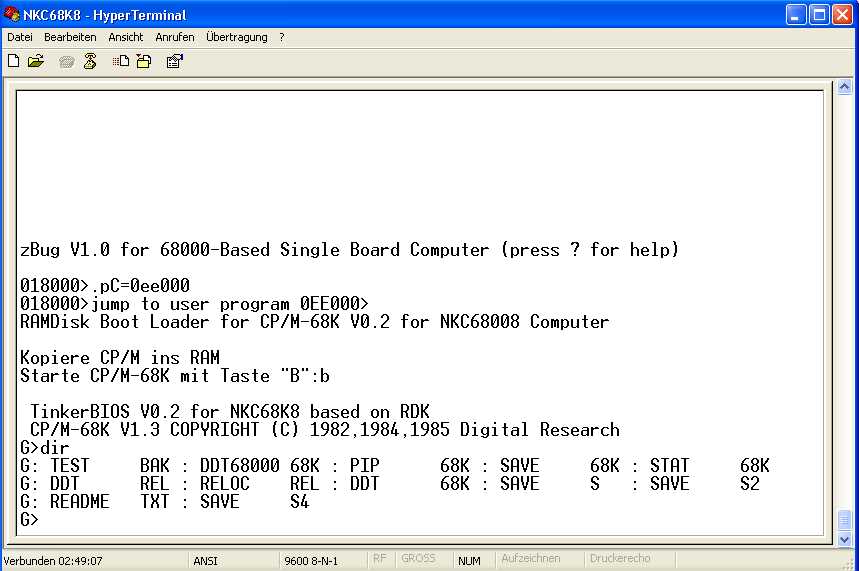859x571 pixels.
Task: Click the Digital Research copyright line
Action: (325, 430)
